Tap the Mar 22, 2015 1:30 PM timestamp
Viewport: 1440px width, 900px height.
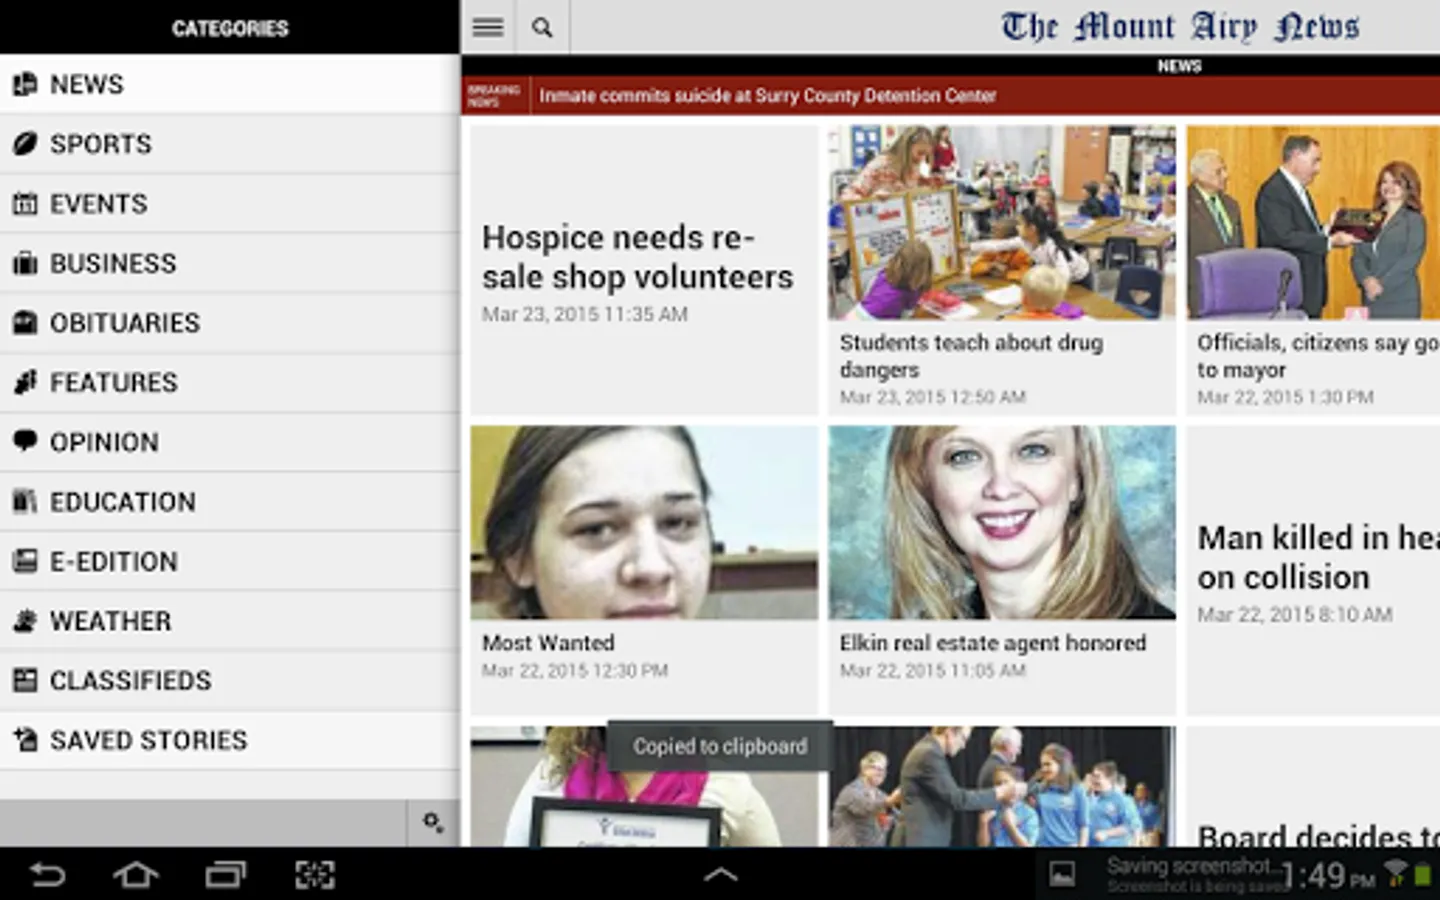[x=1286, y=397]
